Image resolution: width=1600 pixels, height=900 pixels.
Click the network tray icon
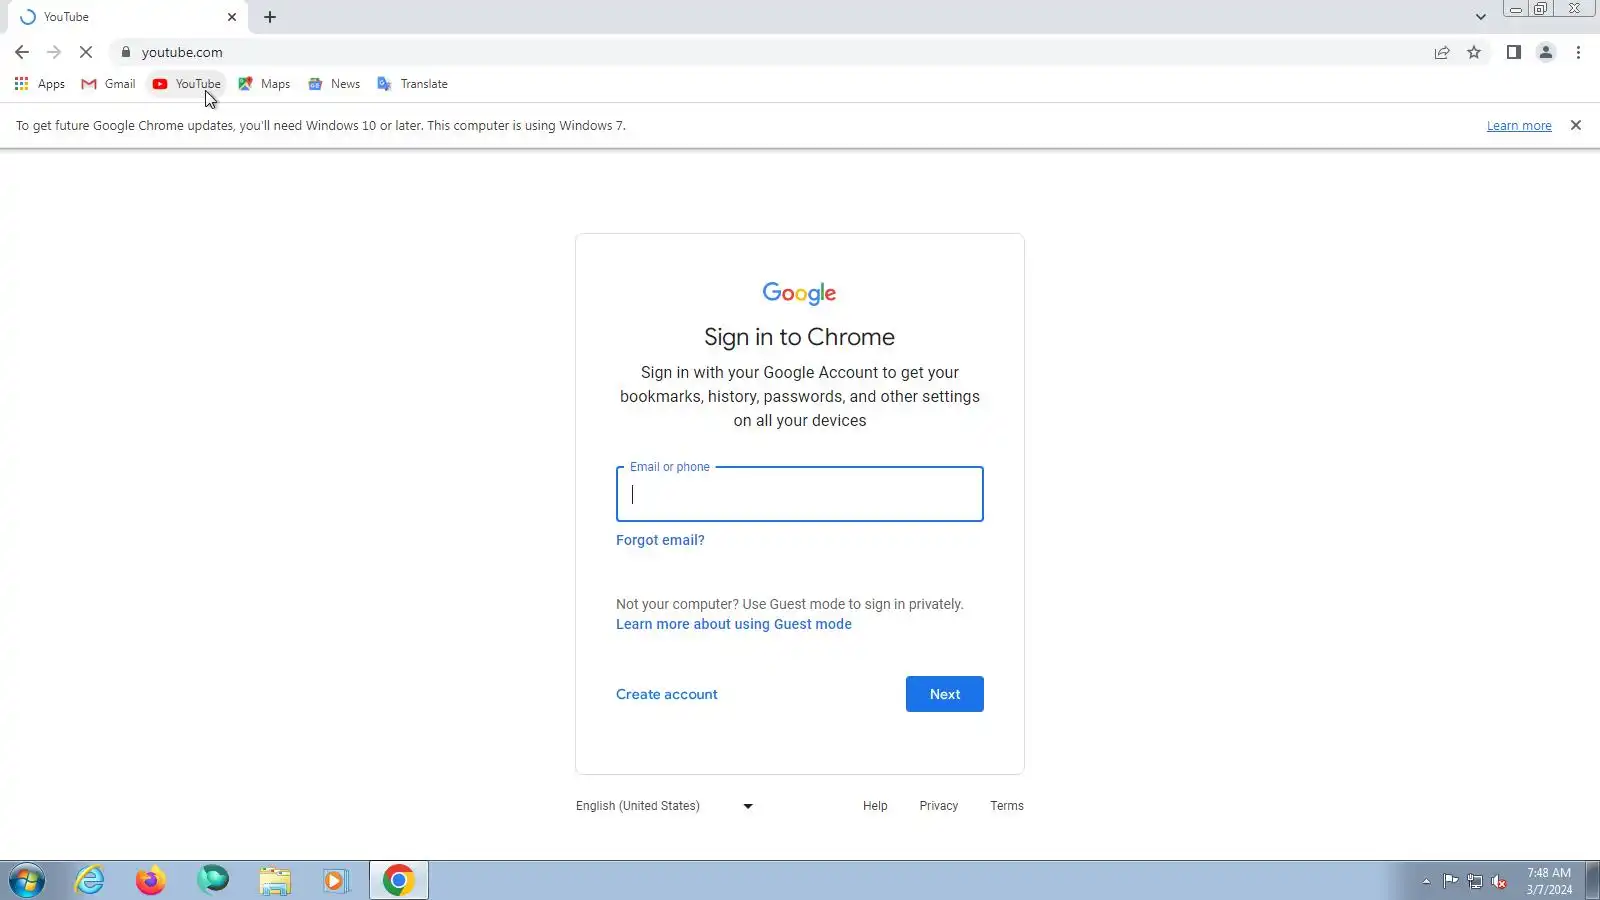[1475, 881]
